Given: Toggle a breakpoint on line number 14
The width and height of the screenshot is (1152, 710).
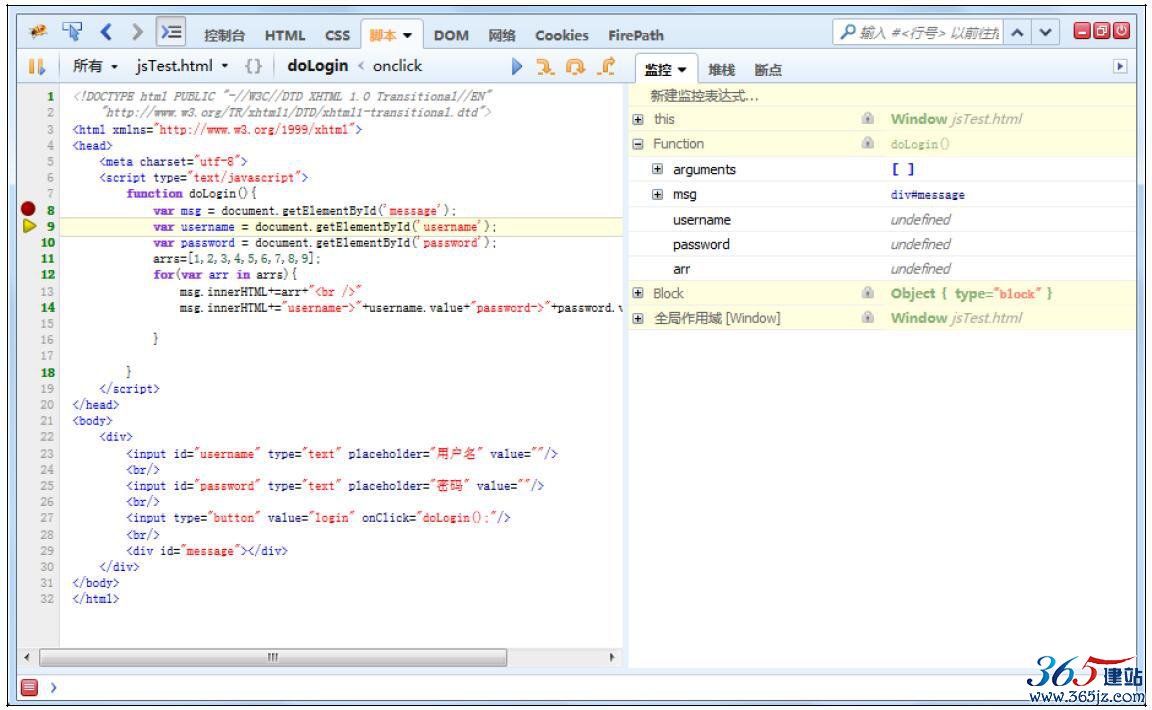Looking at the screenshot, I should point(48,308).
